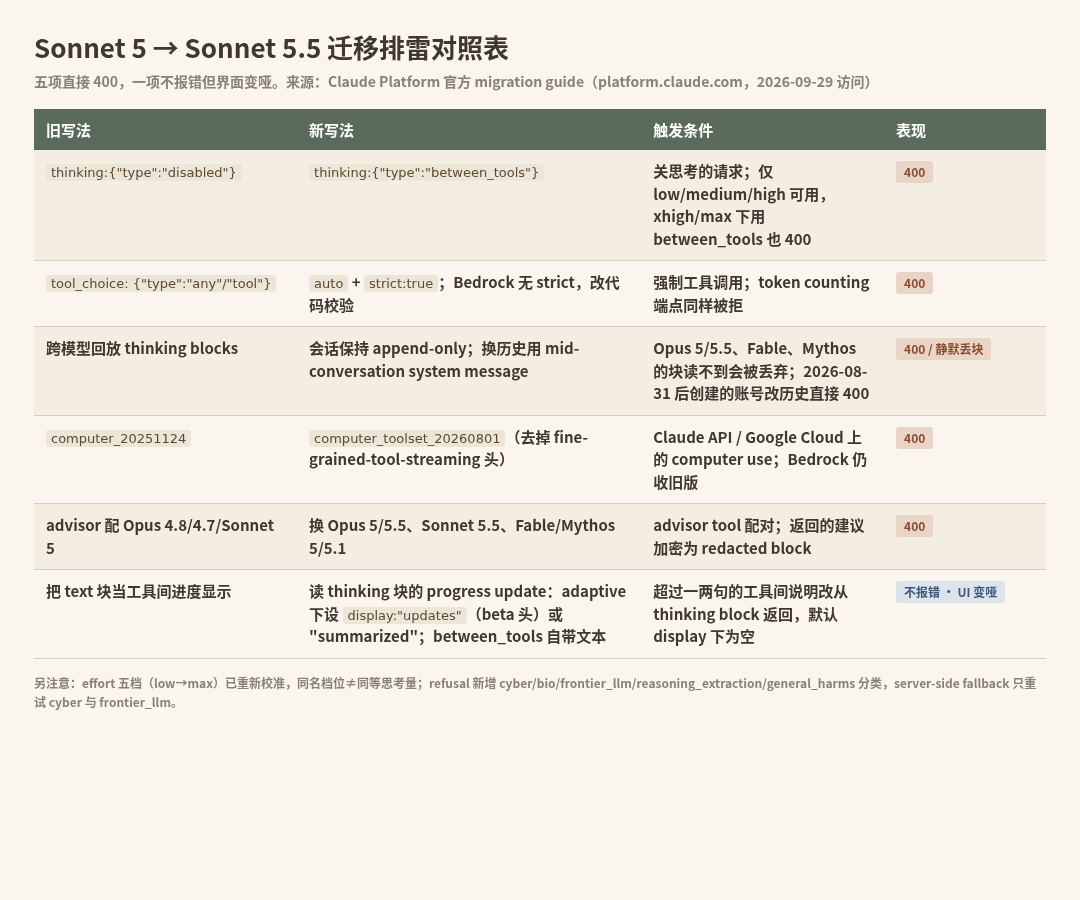1080x900 pixels.
Task: Click the page title 'Sonnet 5 → Sonnet 5.5 迁移排雷对照表'
Action: 271,48
